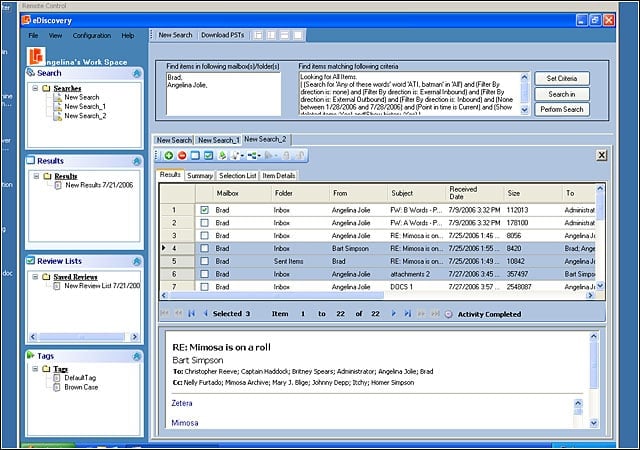Select Brown Case tag in Tags tree
This screenshot has height=450, width=640.
click(81, 387)
